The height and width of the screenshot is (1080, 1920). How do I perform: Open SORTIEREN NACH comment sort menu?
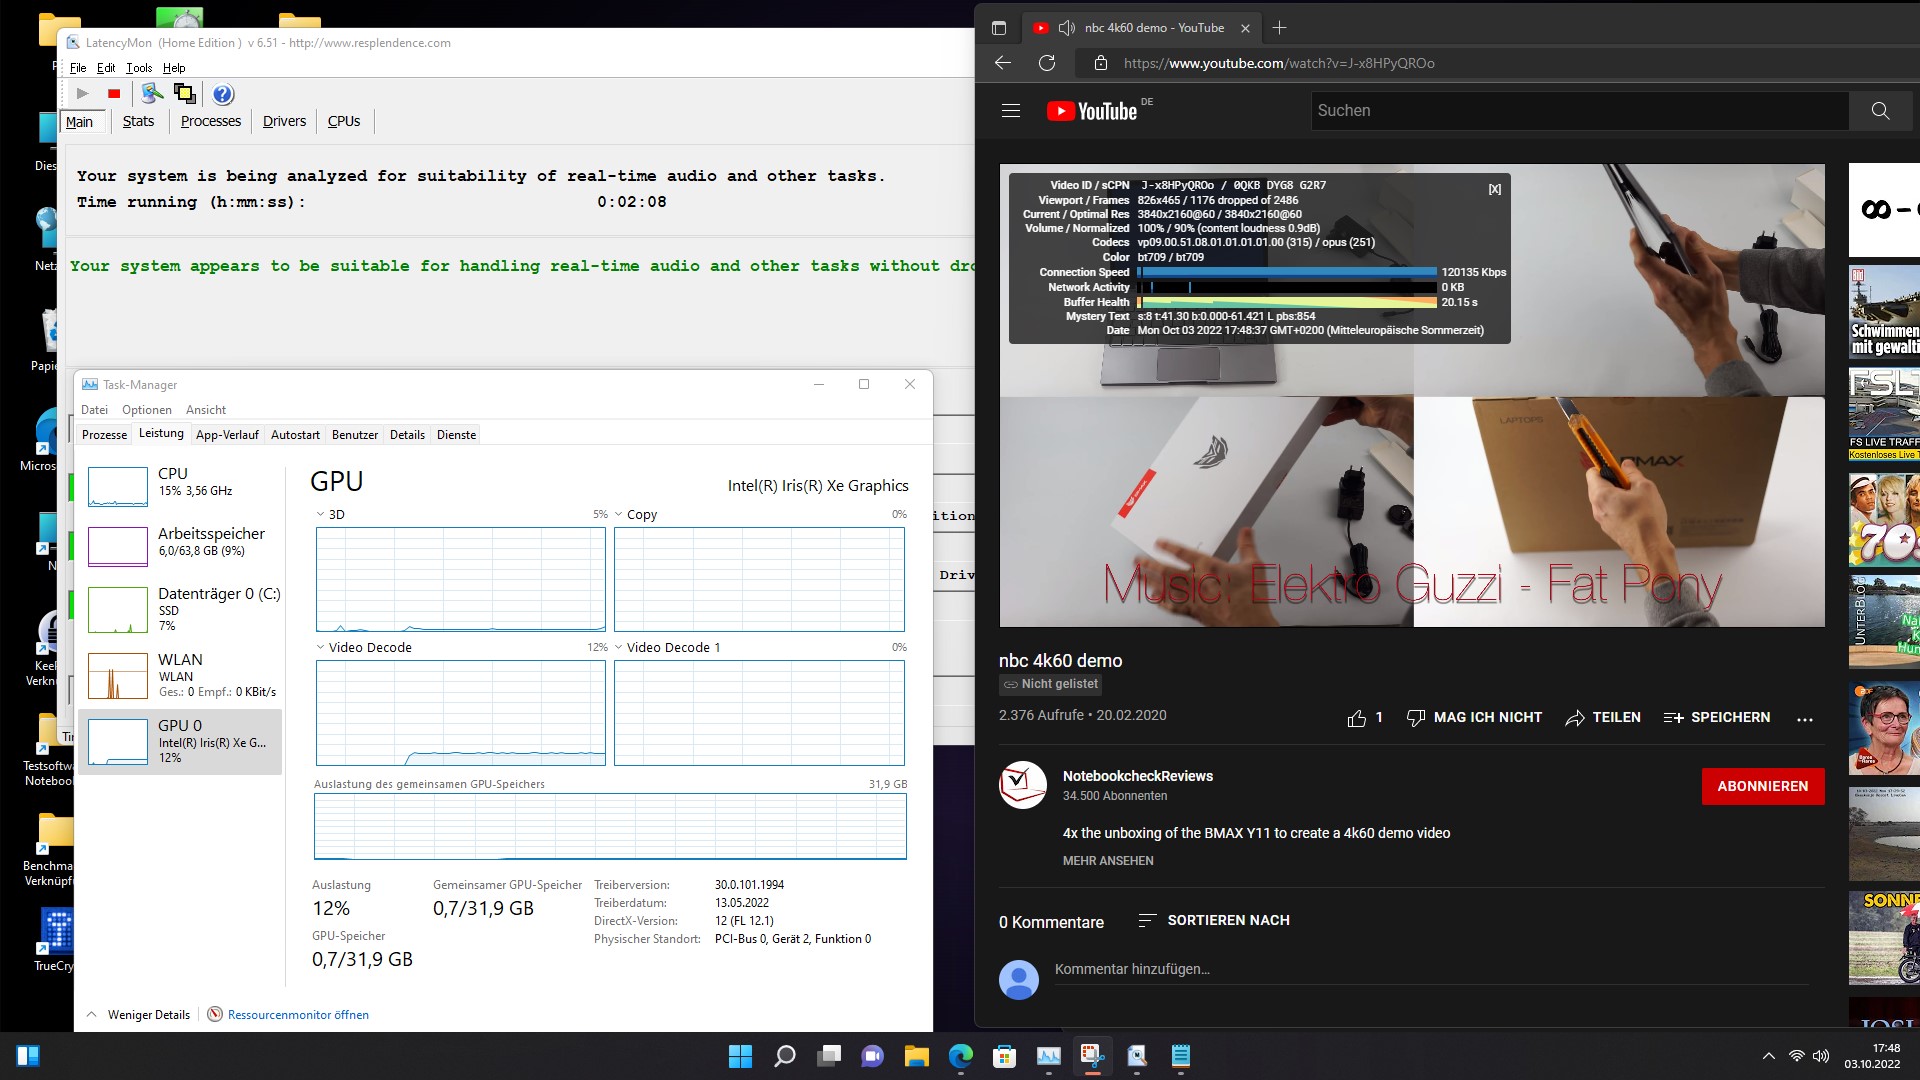(x=1214, y=920)
